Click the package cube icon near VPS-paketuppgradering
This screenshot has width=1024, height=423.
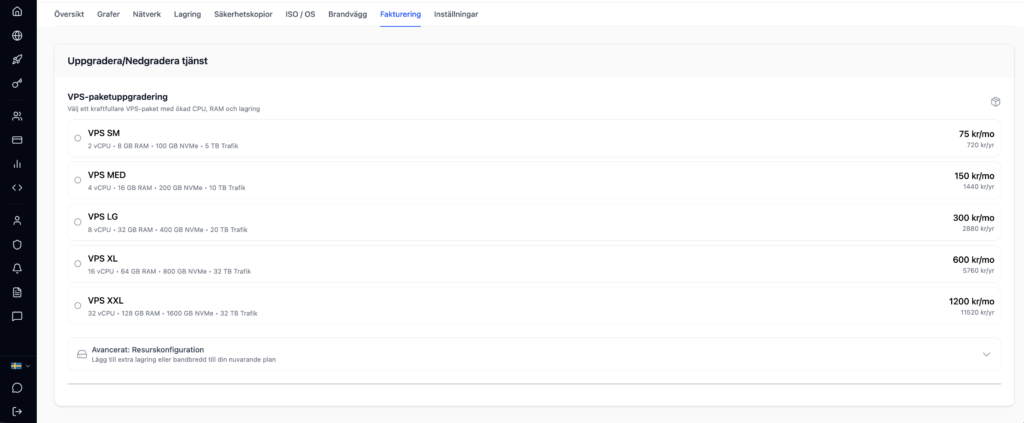[995, 102]
